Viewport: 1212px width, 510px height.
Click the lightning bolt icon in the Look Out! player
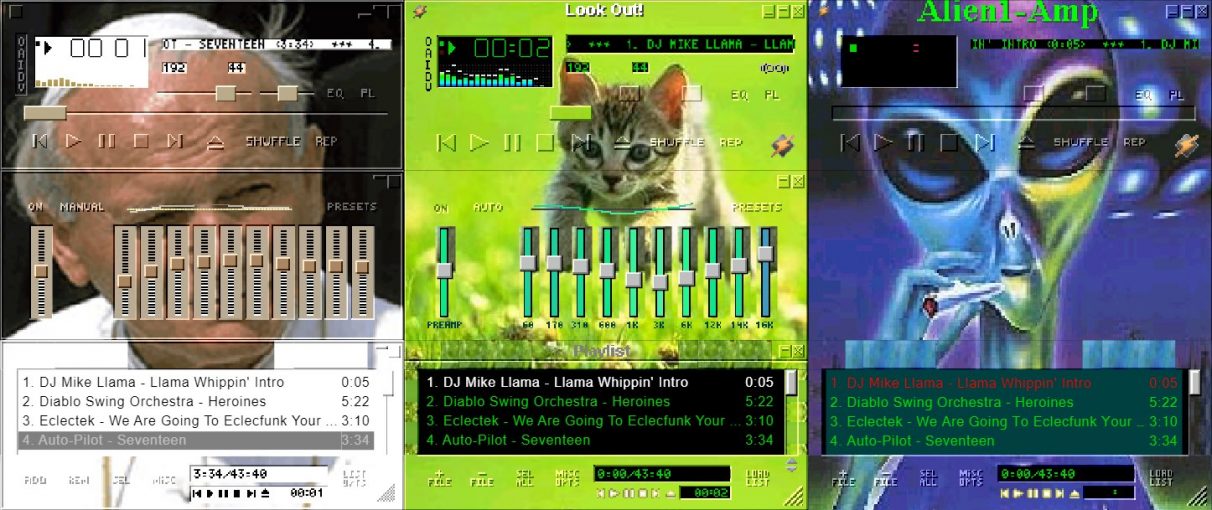[x=782, y=145]
